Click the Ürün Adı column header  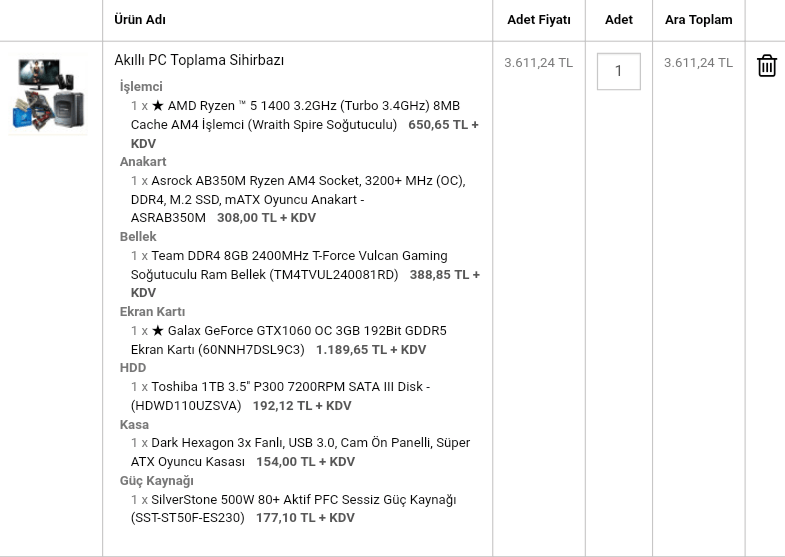click(140, 20)
